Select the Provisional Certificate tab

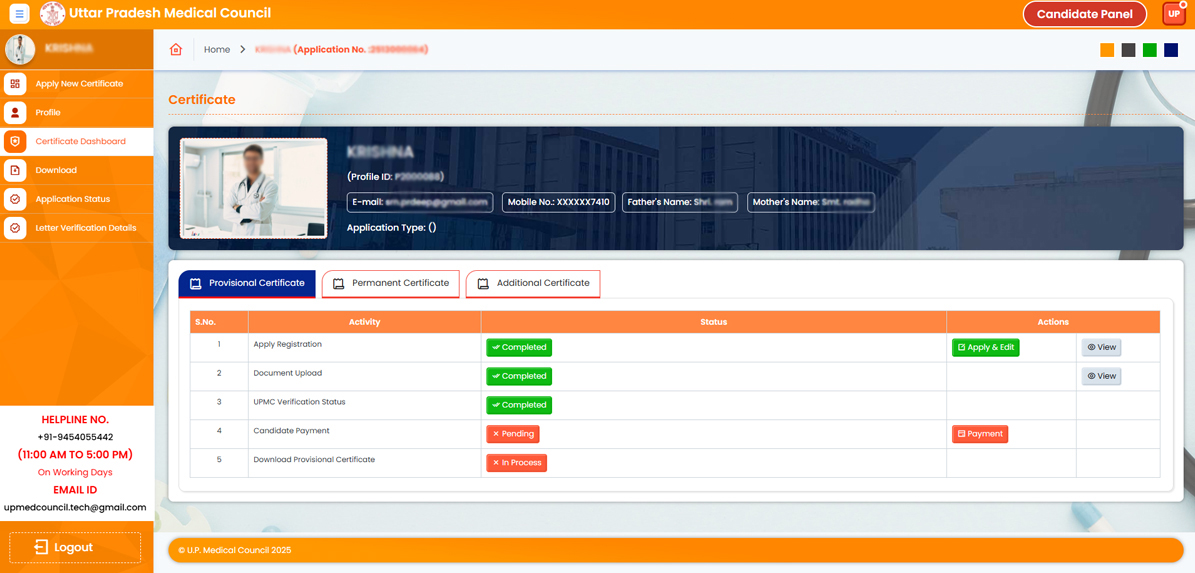point(247,284)
